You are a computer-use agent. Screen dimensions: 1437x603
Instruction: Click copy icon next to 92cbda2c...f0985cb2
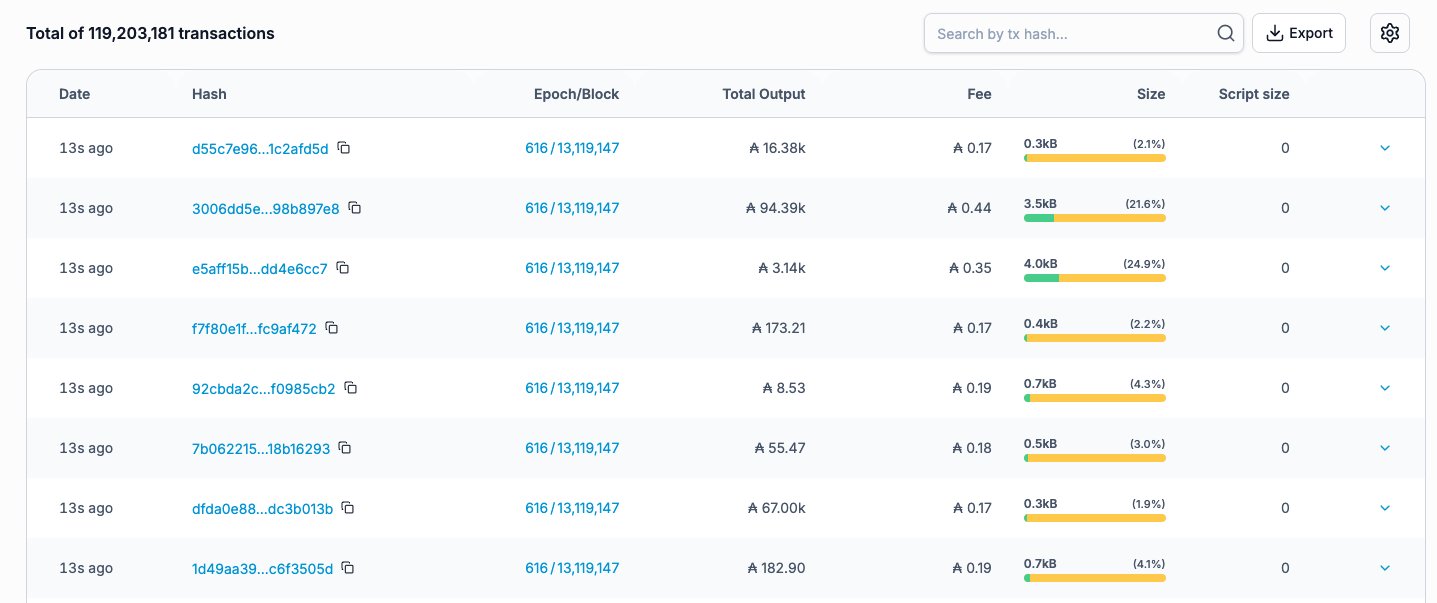[x=350, y=388]
